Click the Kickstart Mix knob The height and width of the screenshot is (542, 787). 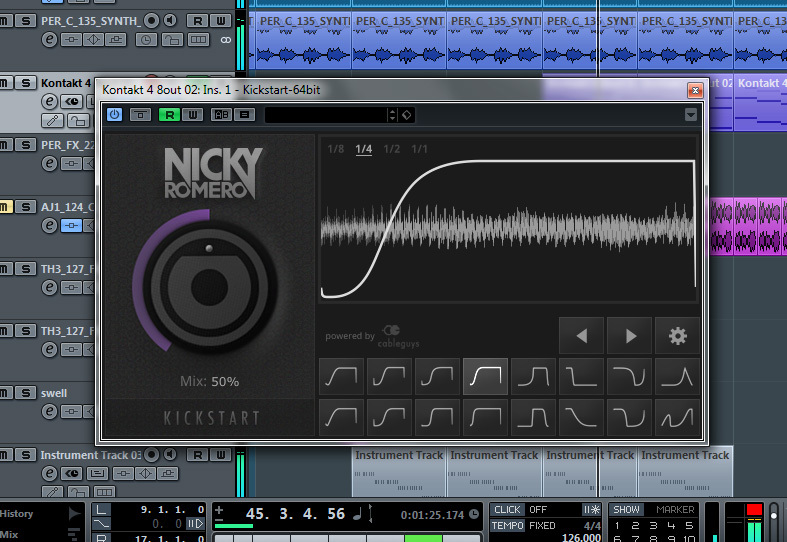(x=209, y=287)
